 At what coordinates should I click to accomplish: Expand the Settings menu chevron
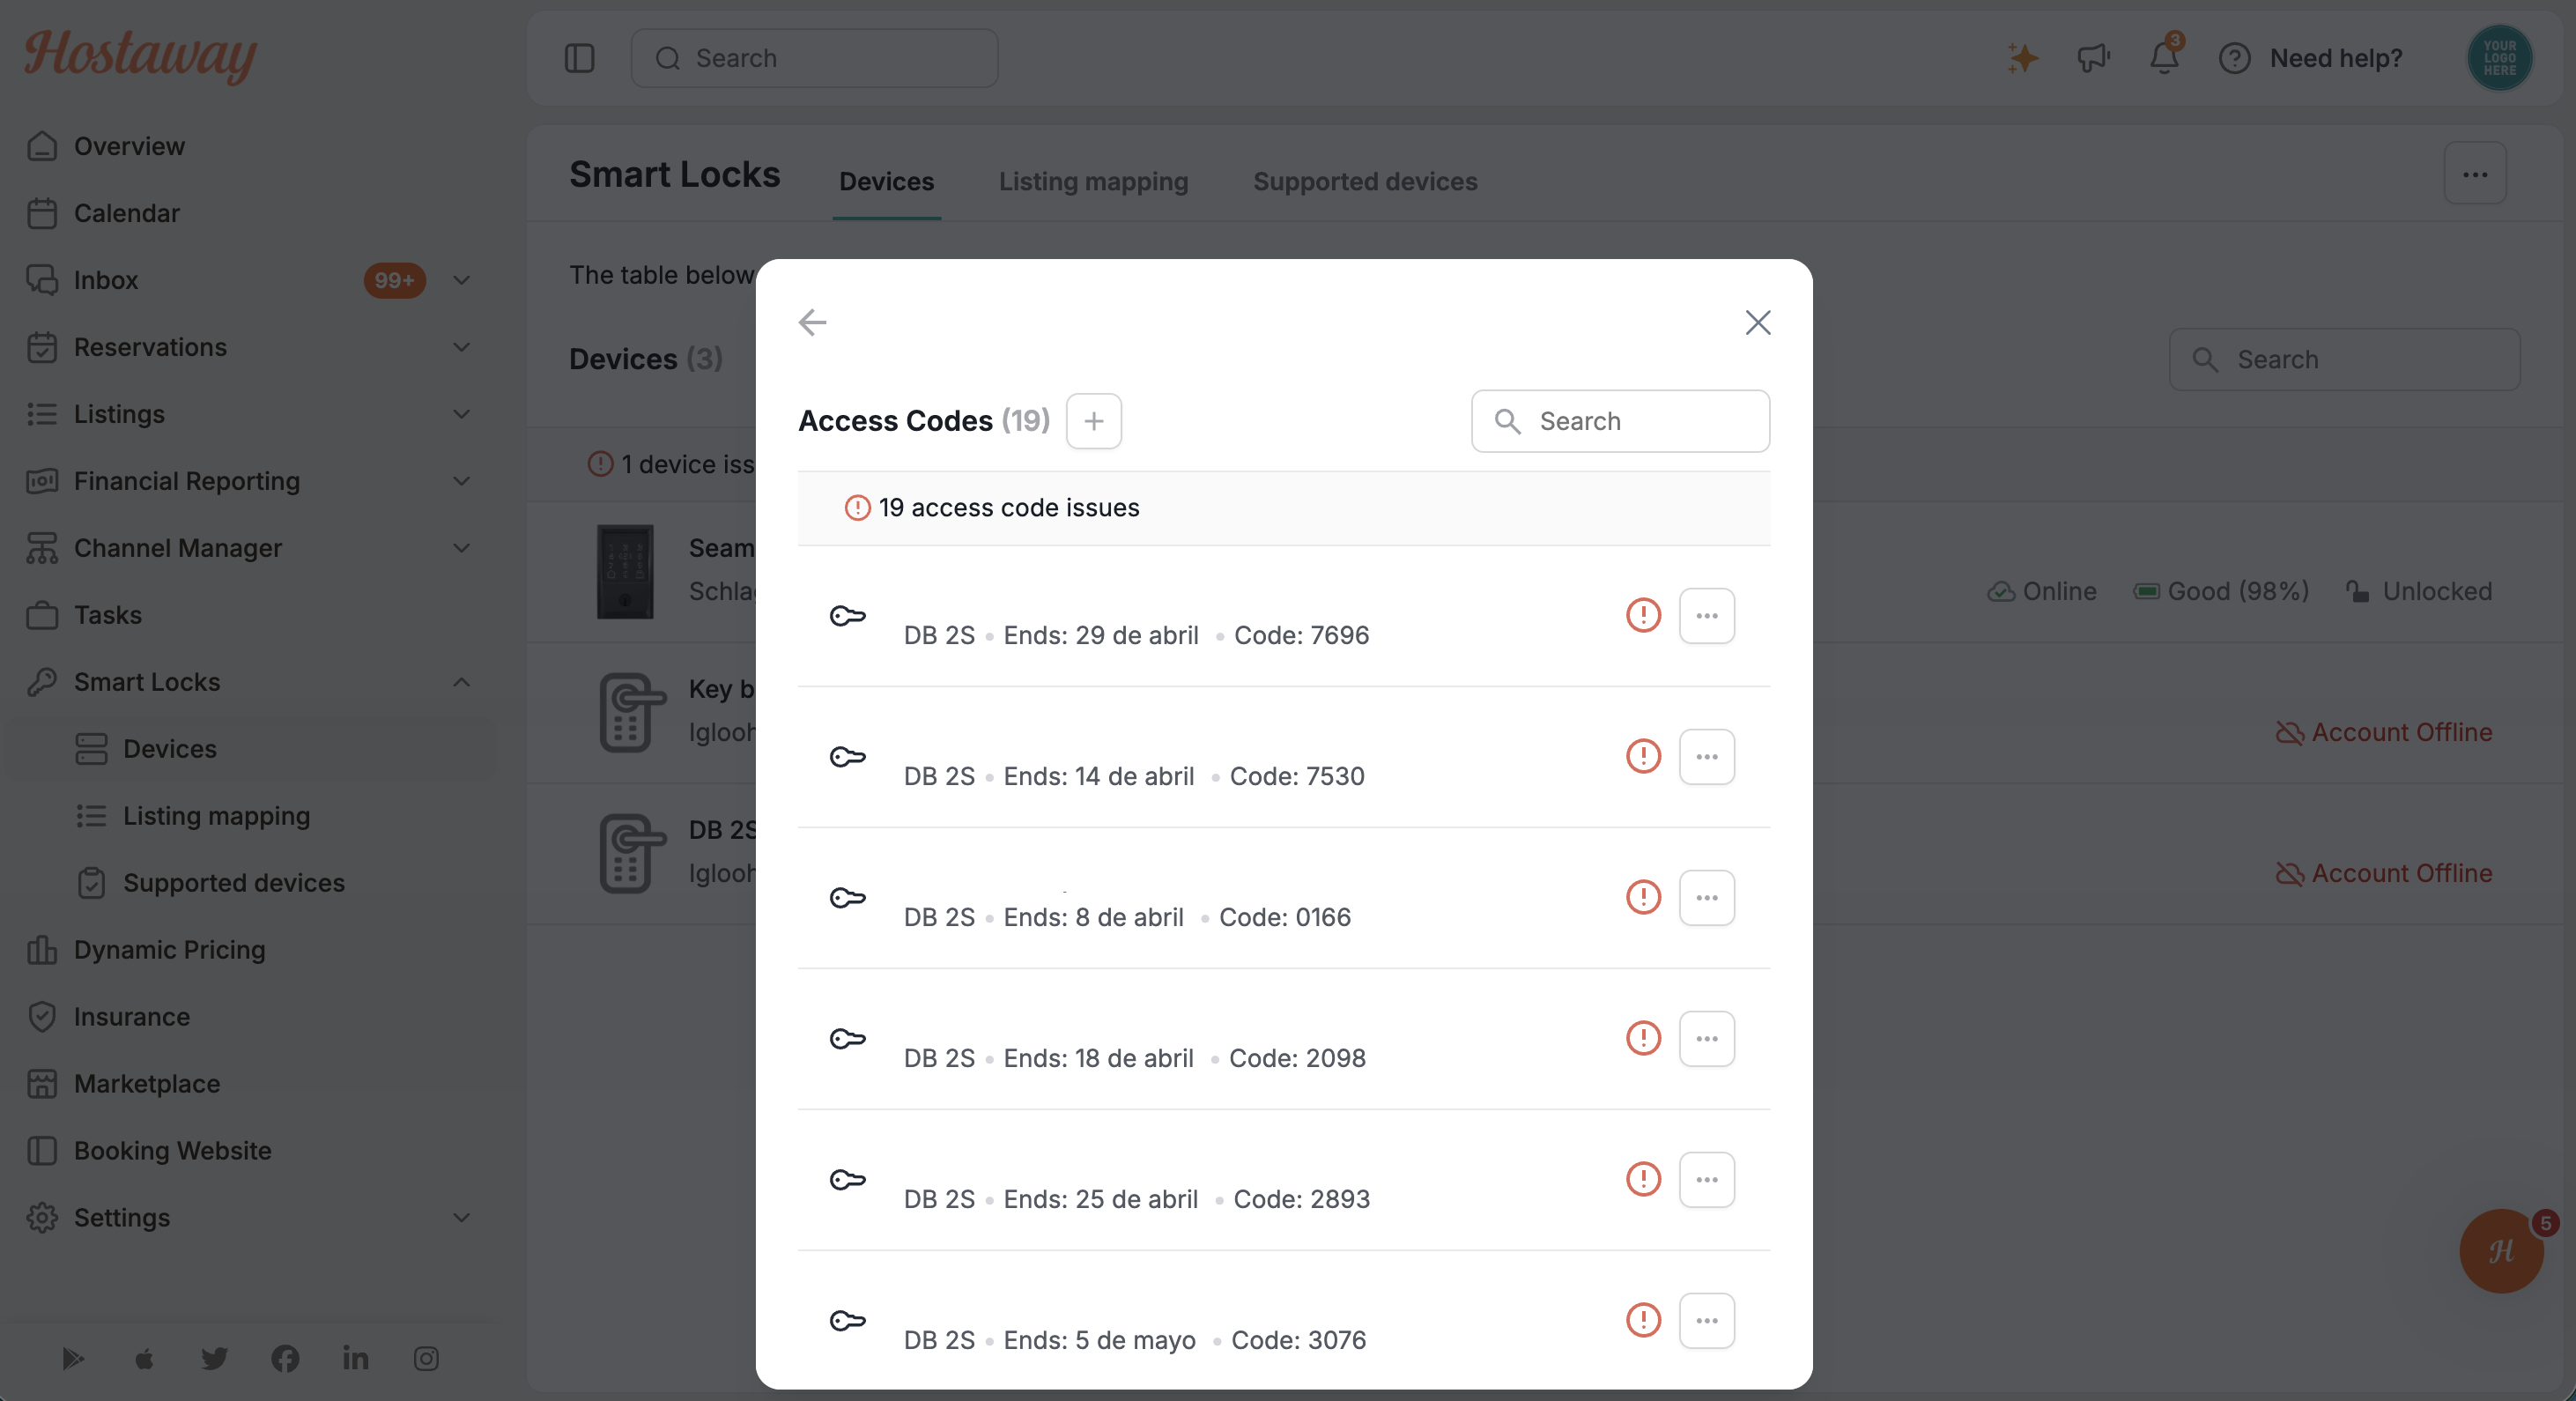click(461, 1218)
